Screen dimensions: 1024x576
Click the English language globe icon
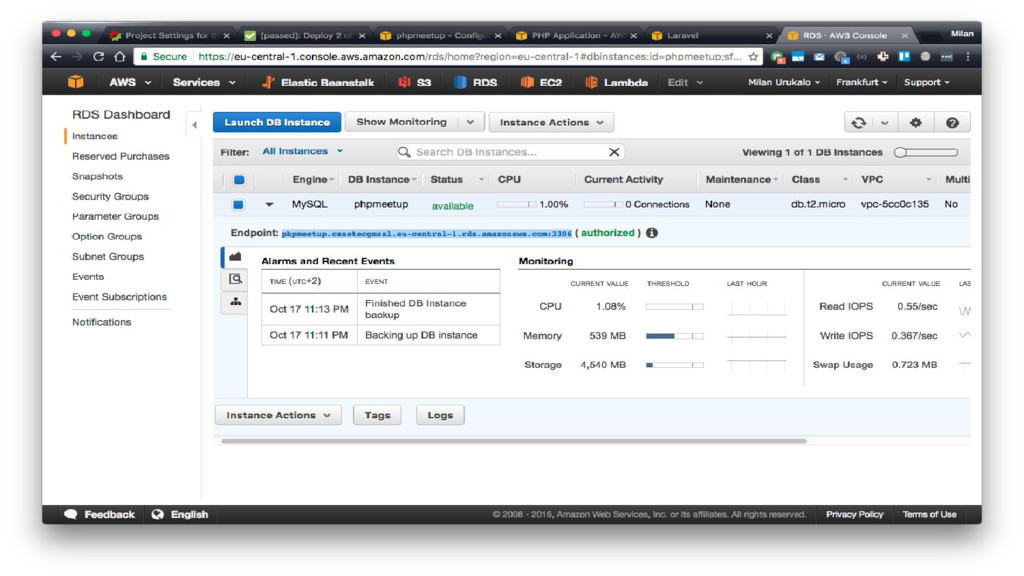click(x=157, y=514)
